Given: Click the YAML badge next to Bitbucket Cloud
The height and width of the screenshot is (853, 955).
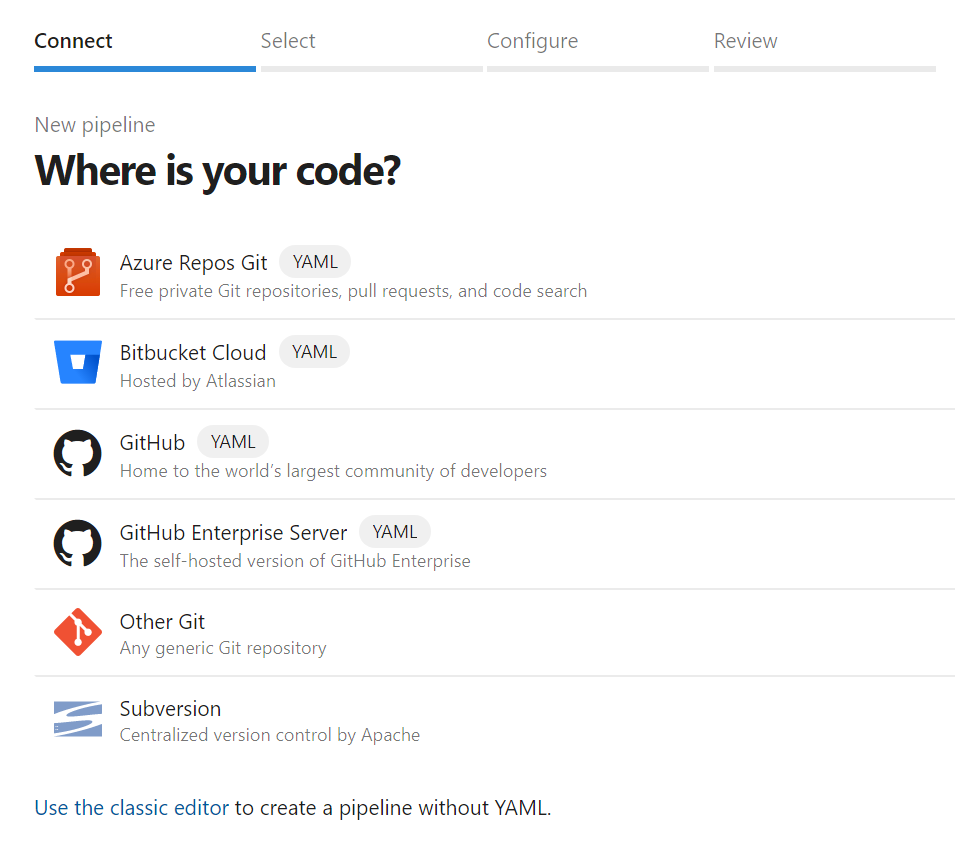Looking at the screenshot, I should (314, 352).
